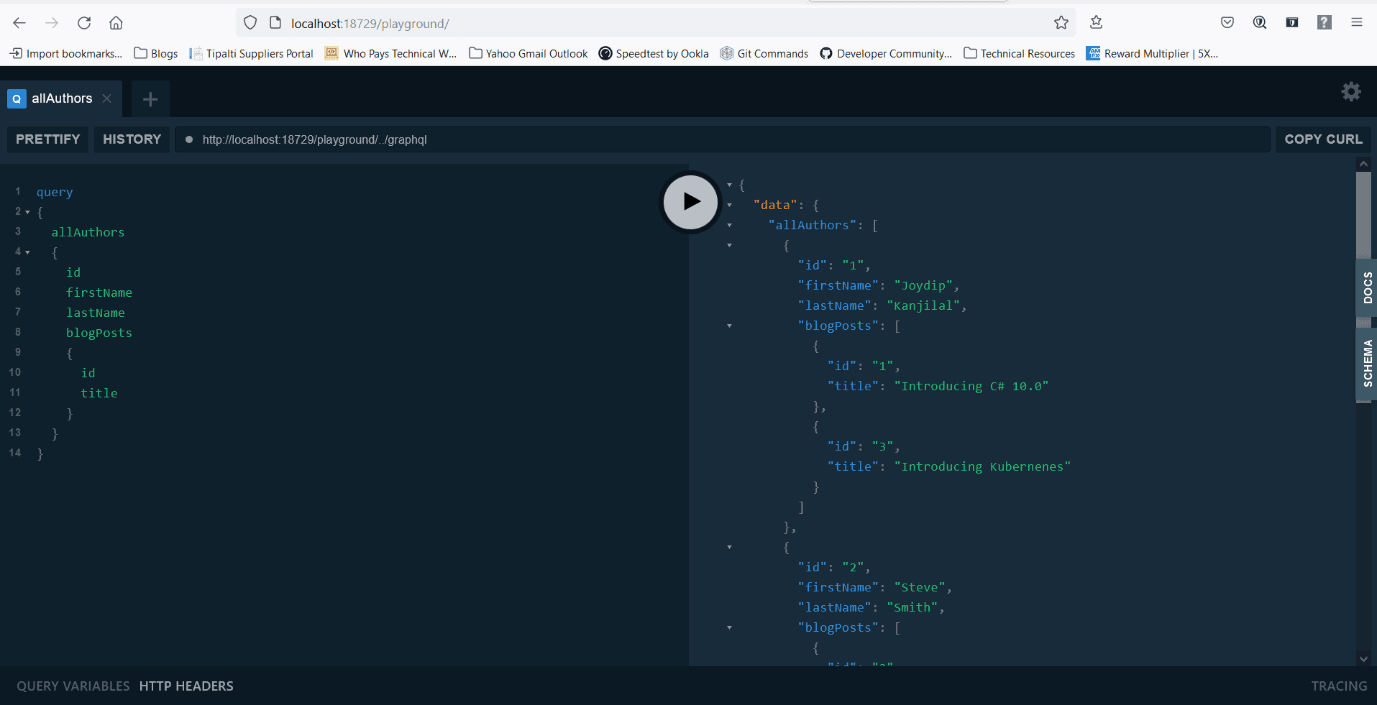Collapse the root response object

point(729,185)
